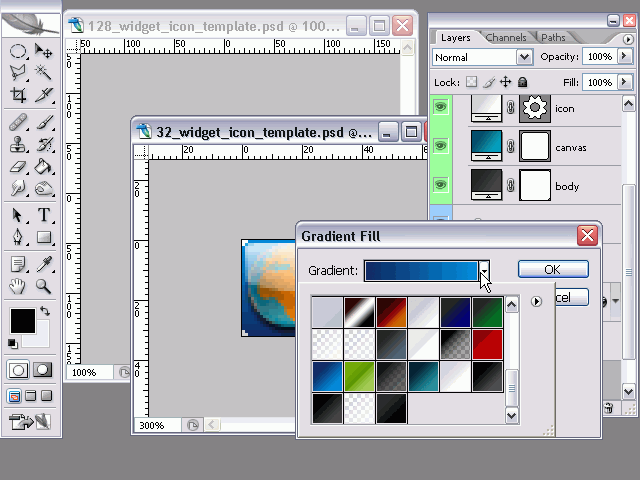The image size is (640, 480).
Task: Toggle lock transparent pixels
Action: click(x=471, y=82)
